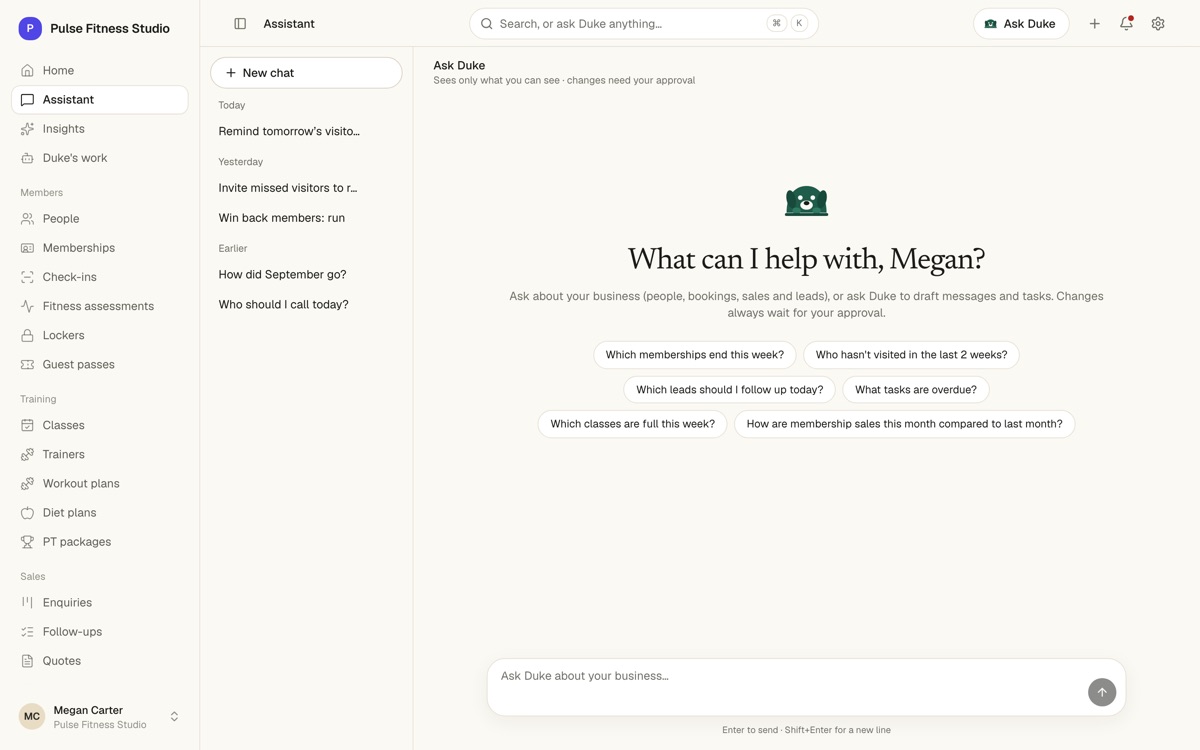
Task: Go to PT packages page label
Action: pos(77,542)
